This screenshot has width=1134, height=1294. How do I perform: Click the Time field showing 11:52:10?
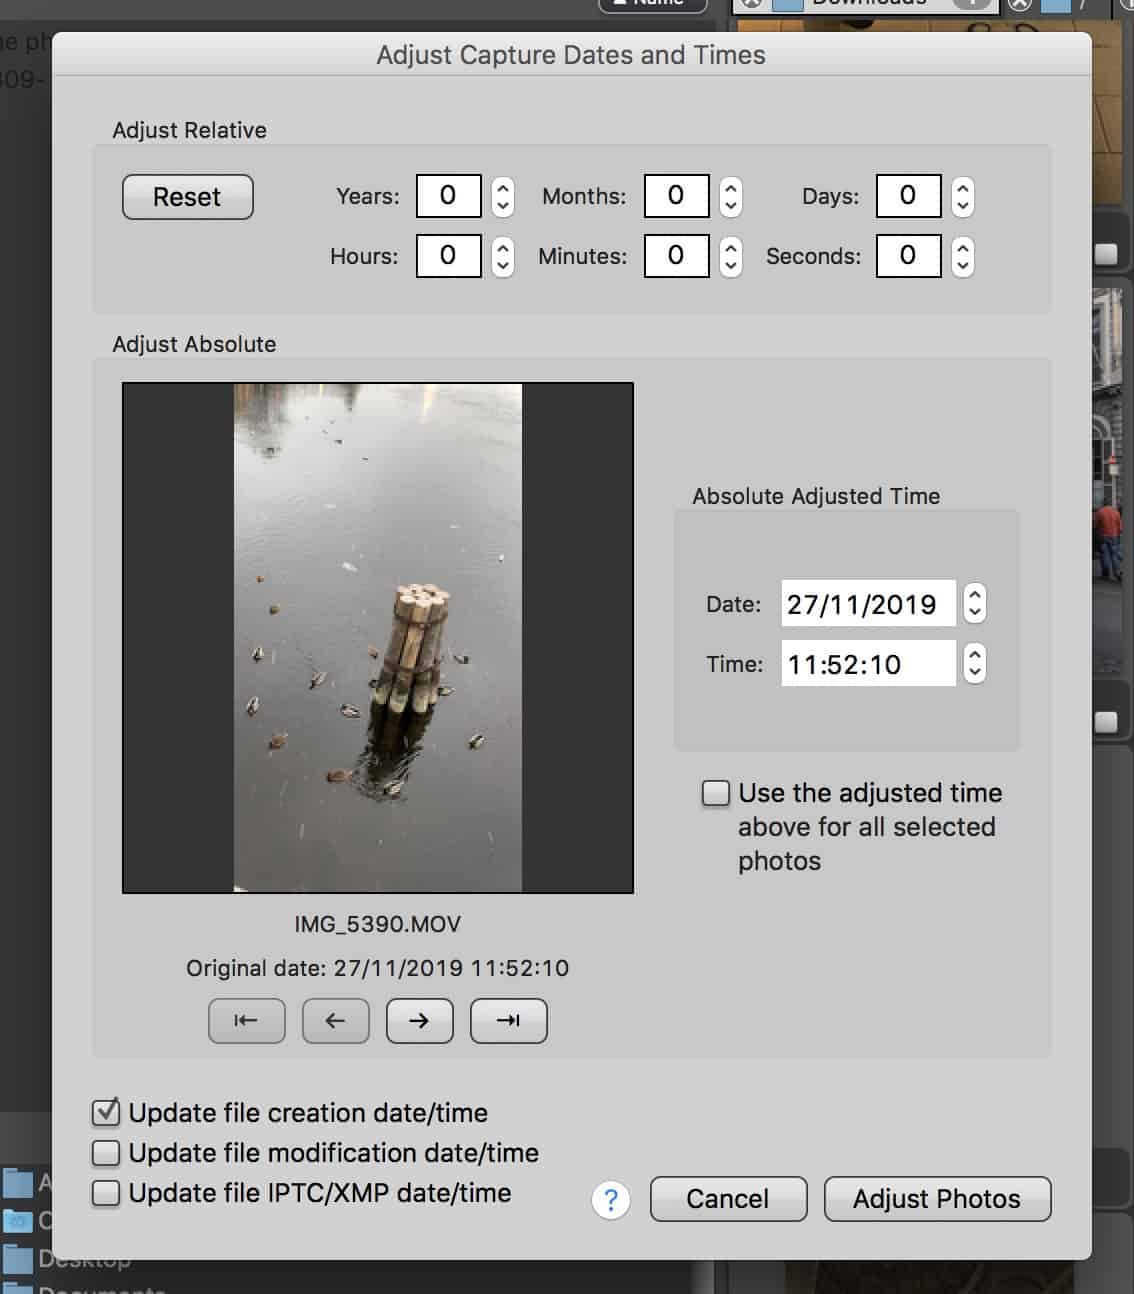pyautogui.click(x=866, y=663)
